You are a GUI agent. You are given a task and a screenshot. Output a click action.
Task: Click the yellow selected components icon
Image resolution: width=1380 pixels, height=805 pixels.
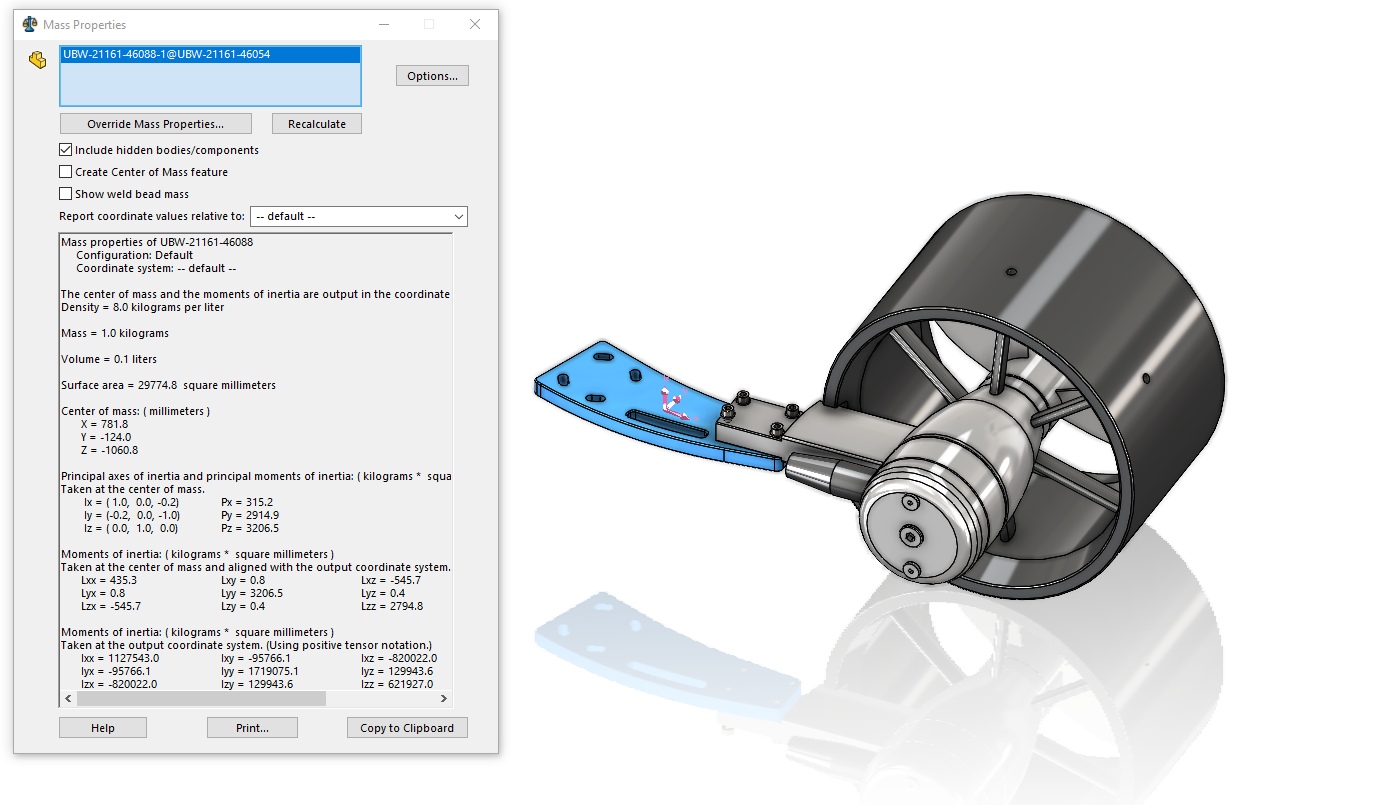(x=38, y=60)
